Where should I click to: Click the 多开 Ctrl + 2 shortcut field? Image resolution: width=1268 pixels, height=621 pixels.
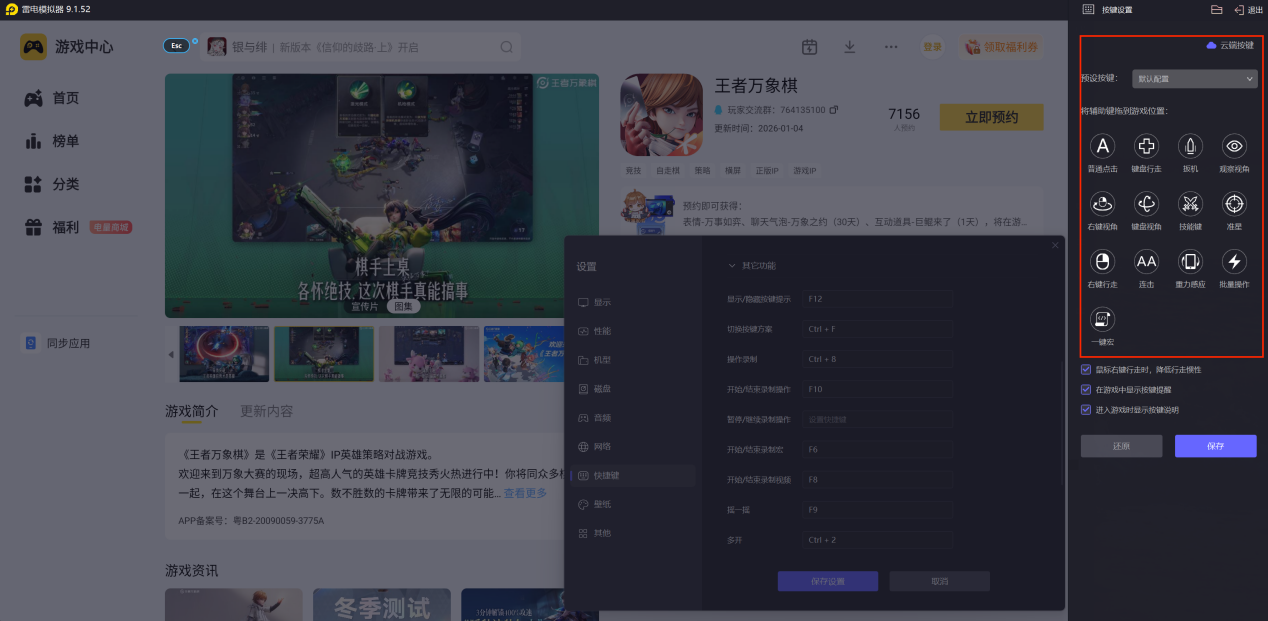pos(877,540)
